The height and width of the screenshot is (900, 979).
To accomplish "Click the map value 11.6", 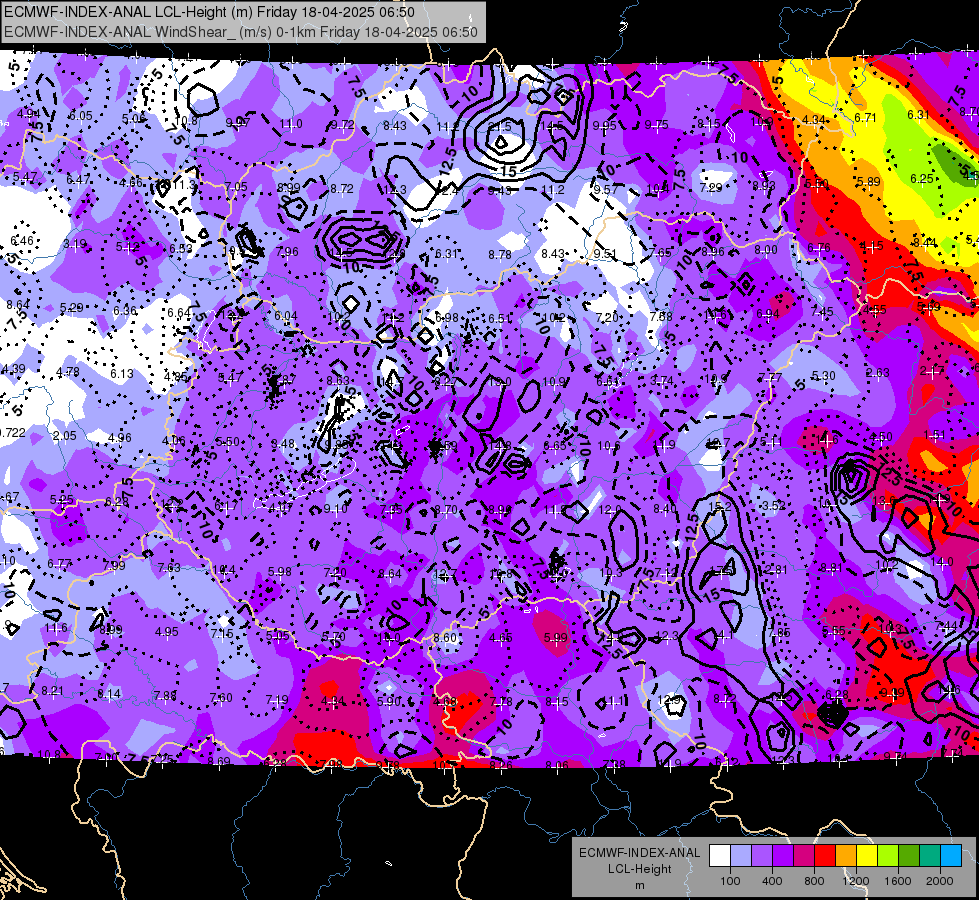I will pos(56,628).
